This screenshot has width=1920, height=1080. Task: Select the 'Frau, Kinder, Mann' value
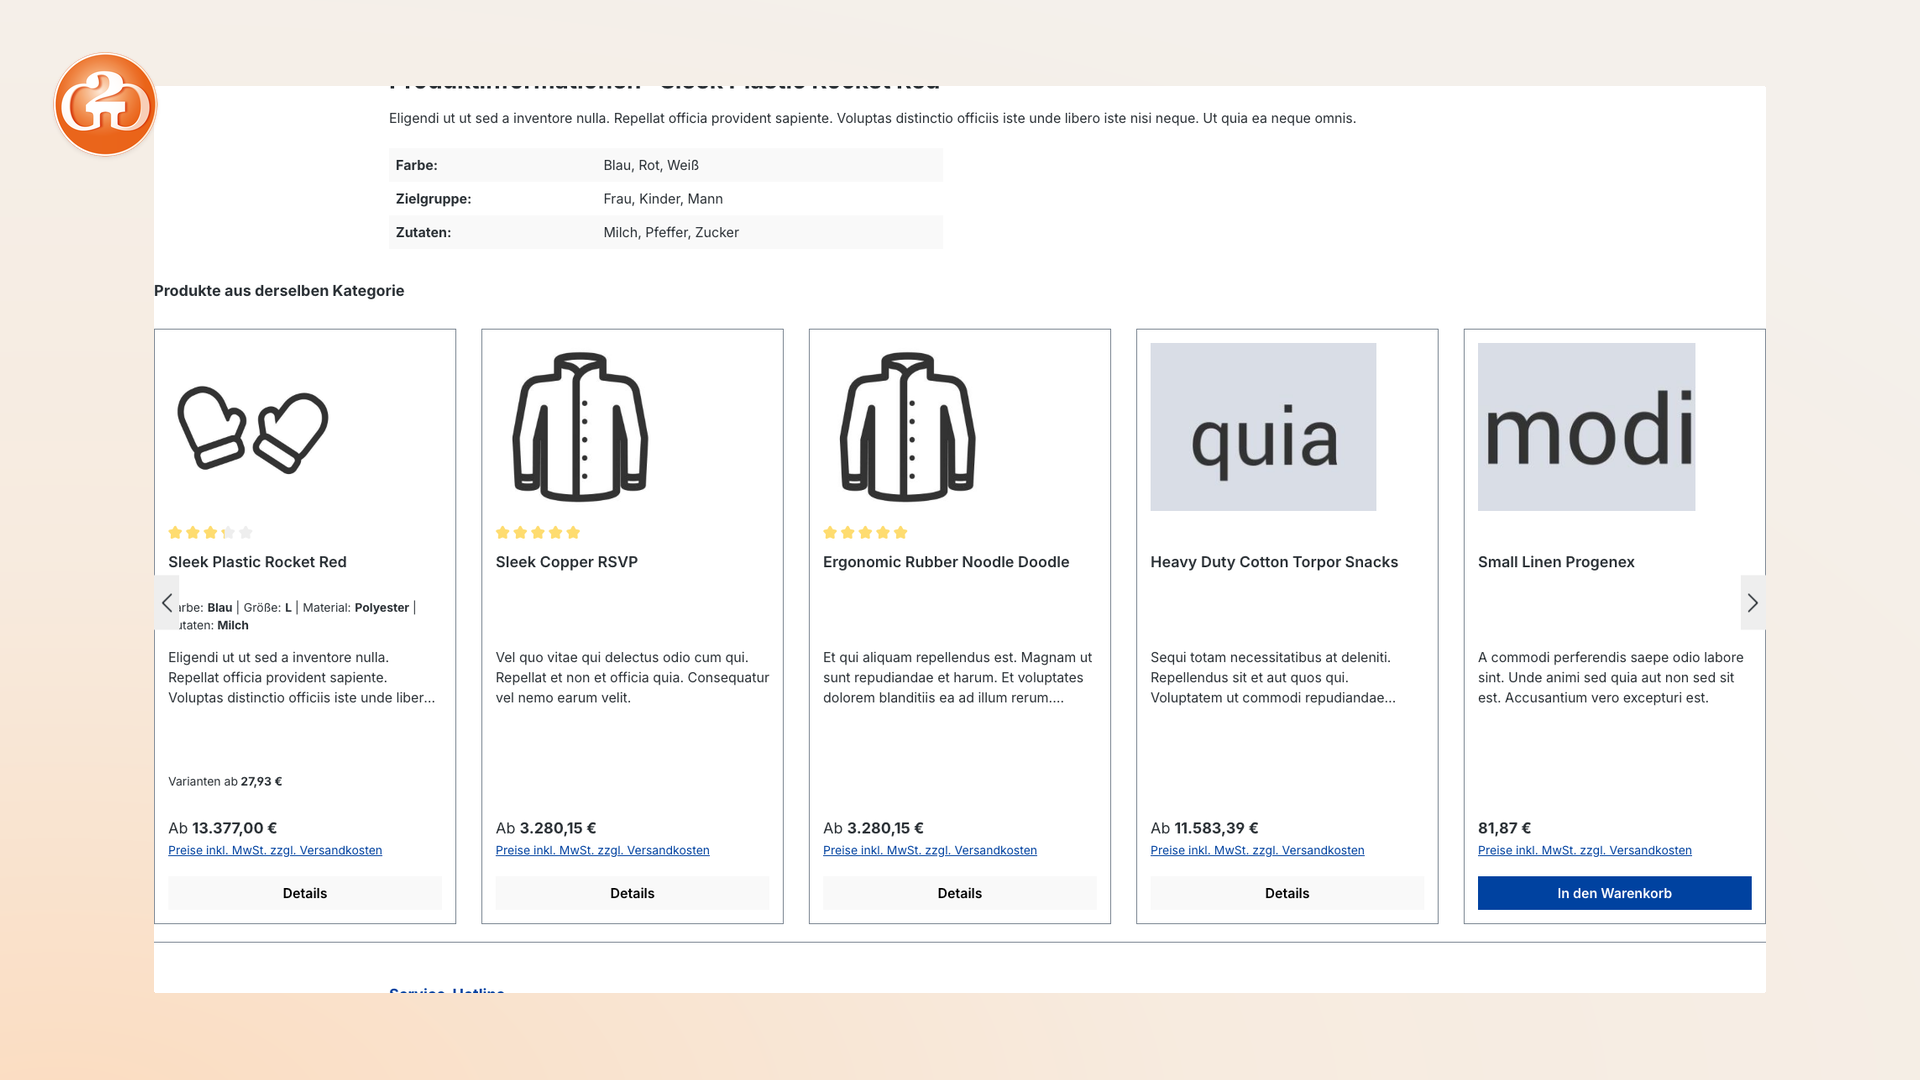pos(663,199)
